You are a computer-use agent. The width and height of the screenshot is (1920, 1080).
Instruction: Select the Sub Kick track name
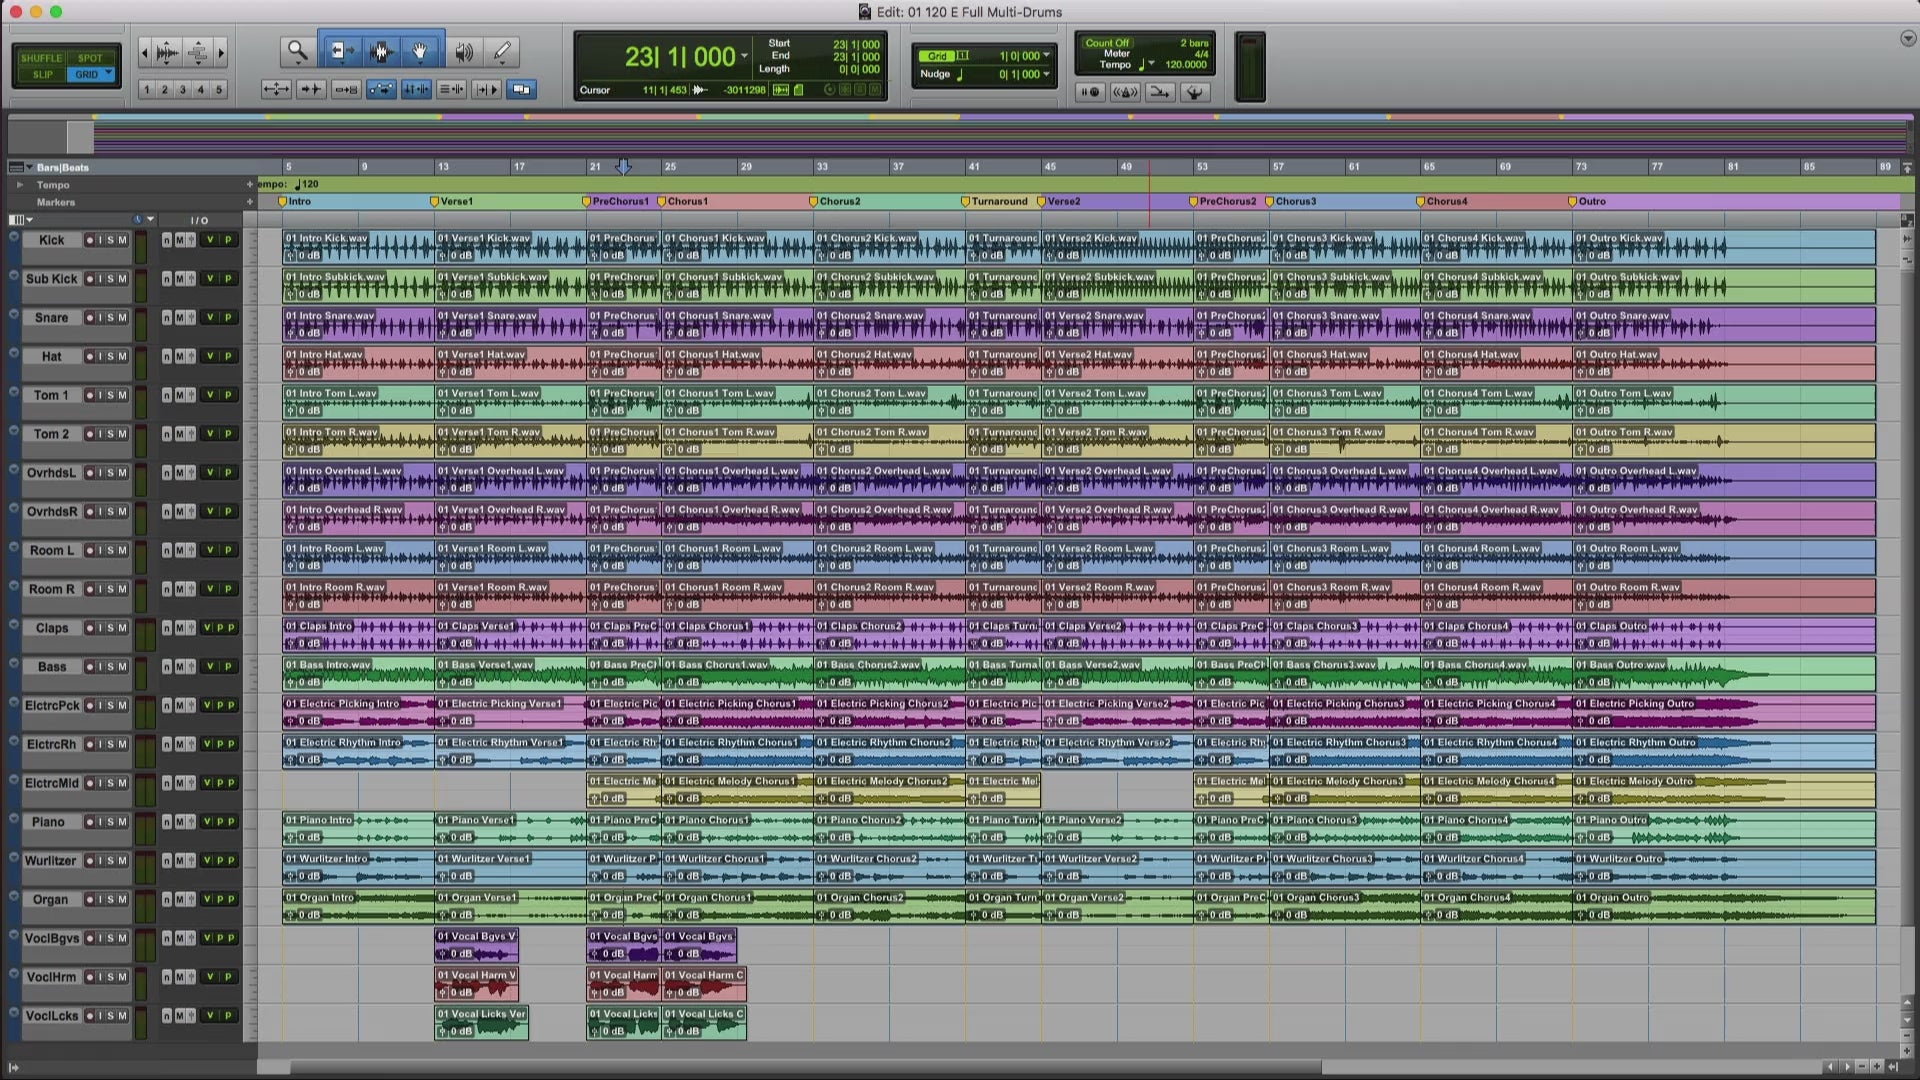point(51,279)
